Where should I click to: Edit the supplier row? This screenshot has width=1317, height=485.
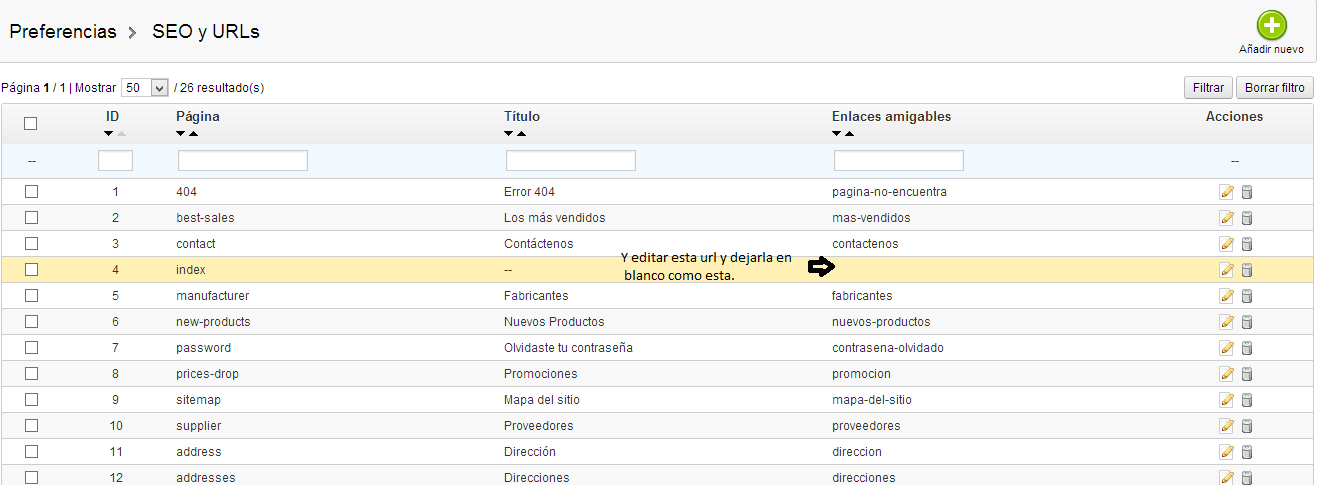[1227, 426]
